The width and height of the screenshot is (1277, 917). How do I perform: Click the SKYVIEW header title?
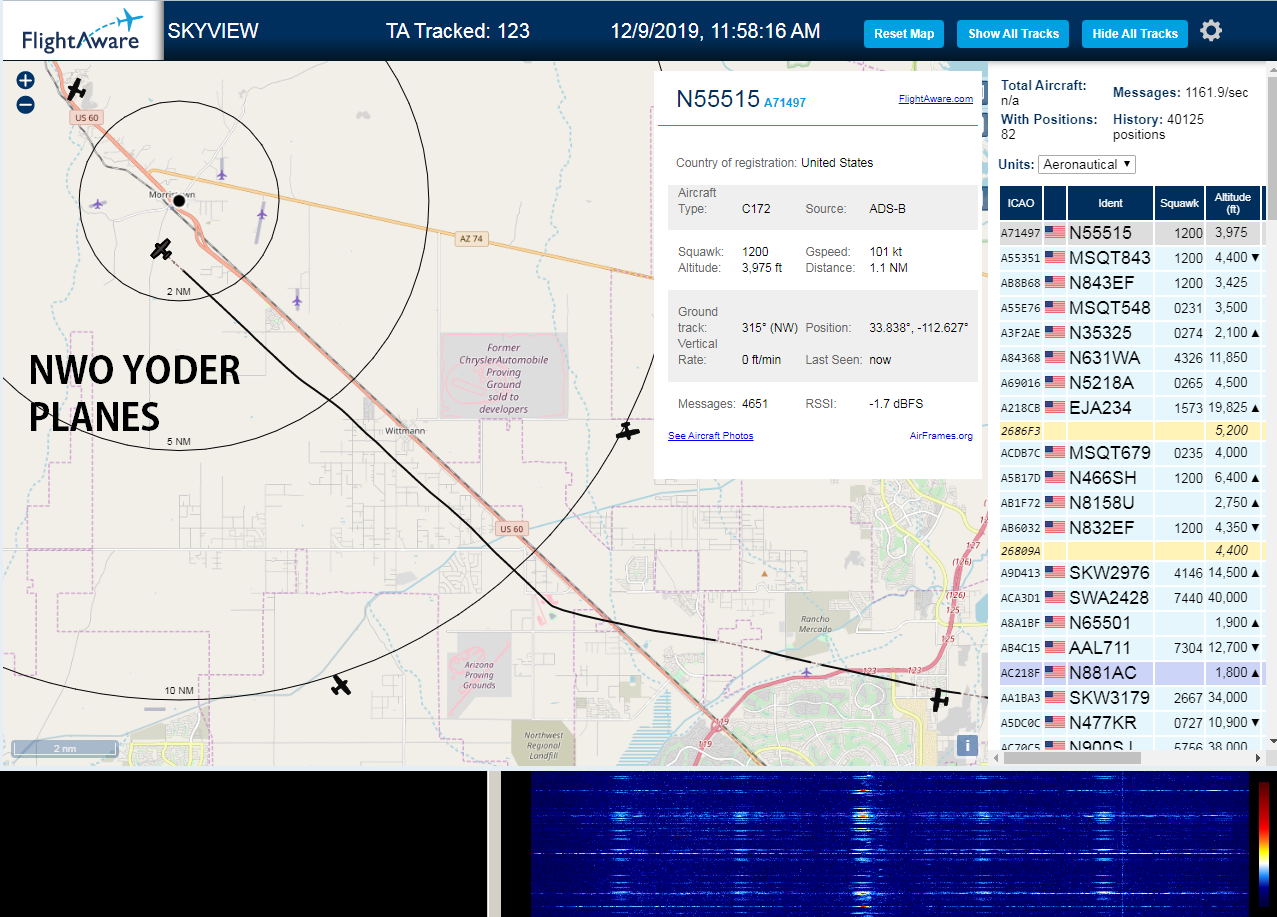tap(213, 31)
